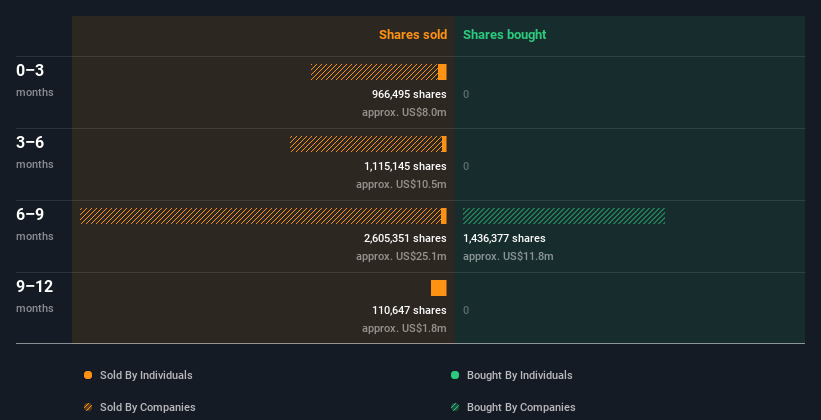
Task: Click the 9–12 months solid orange square
Action: pyautogui.click(x=439, y=288)
